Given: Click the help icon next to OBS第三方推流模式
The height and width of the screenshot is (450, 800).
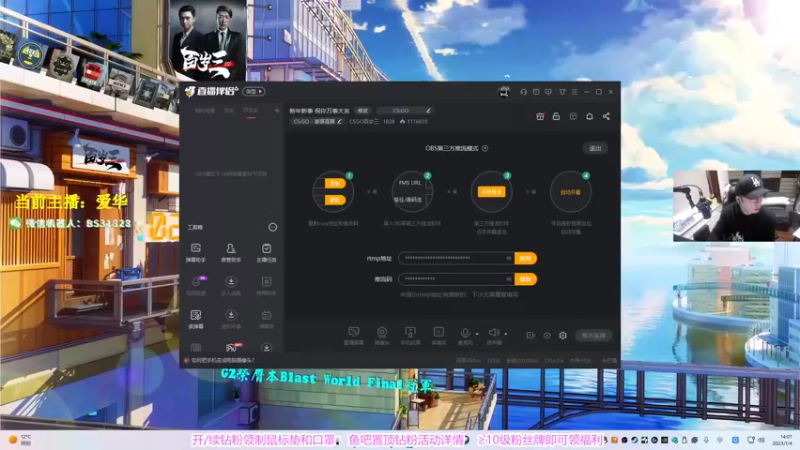Looking at the screenshot, I should pos(485,148).
